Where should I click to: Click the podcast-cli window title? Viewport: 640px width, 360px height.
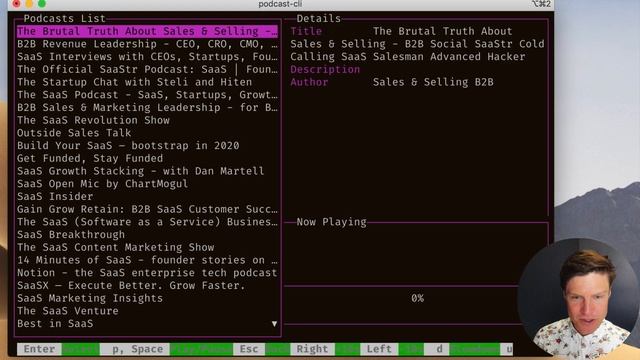[280, 4]
